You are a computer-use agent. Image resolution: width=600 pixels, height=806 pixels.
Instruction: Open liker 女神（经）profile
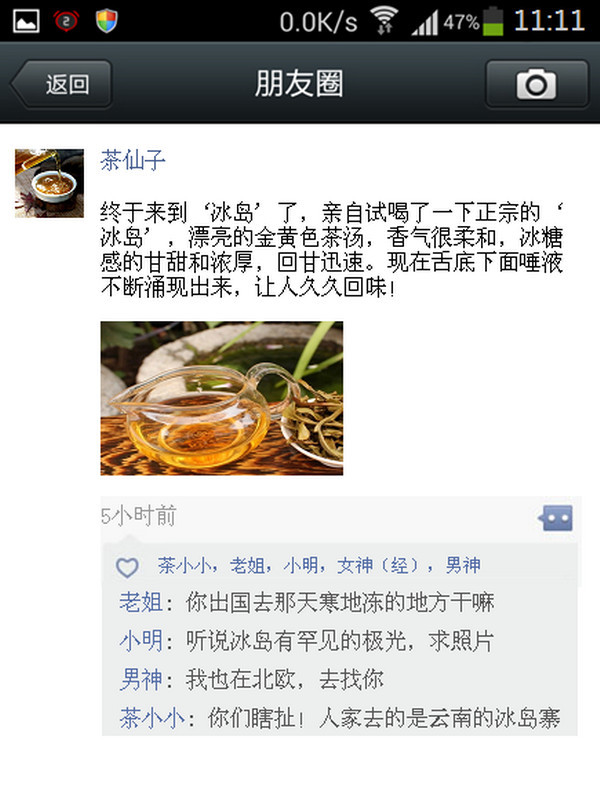(x=378, y=565)
